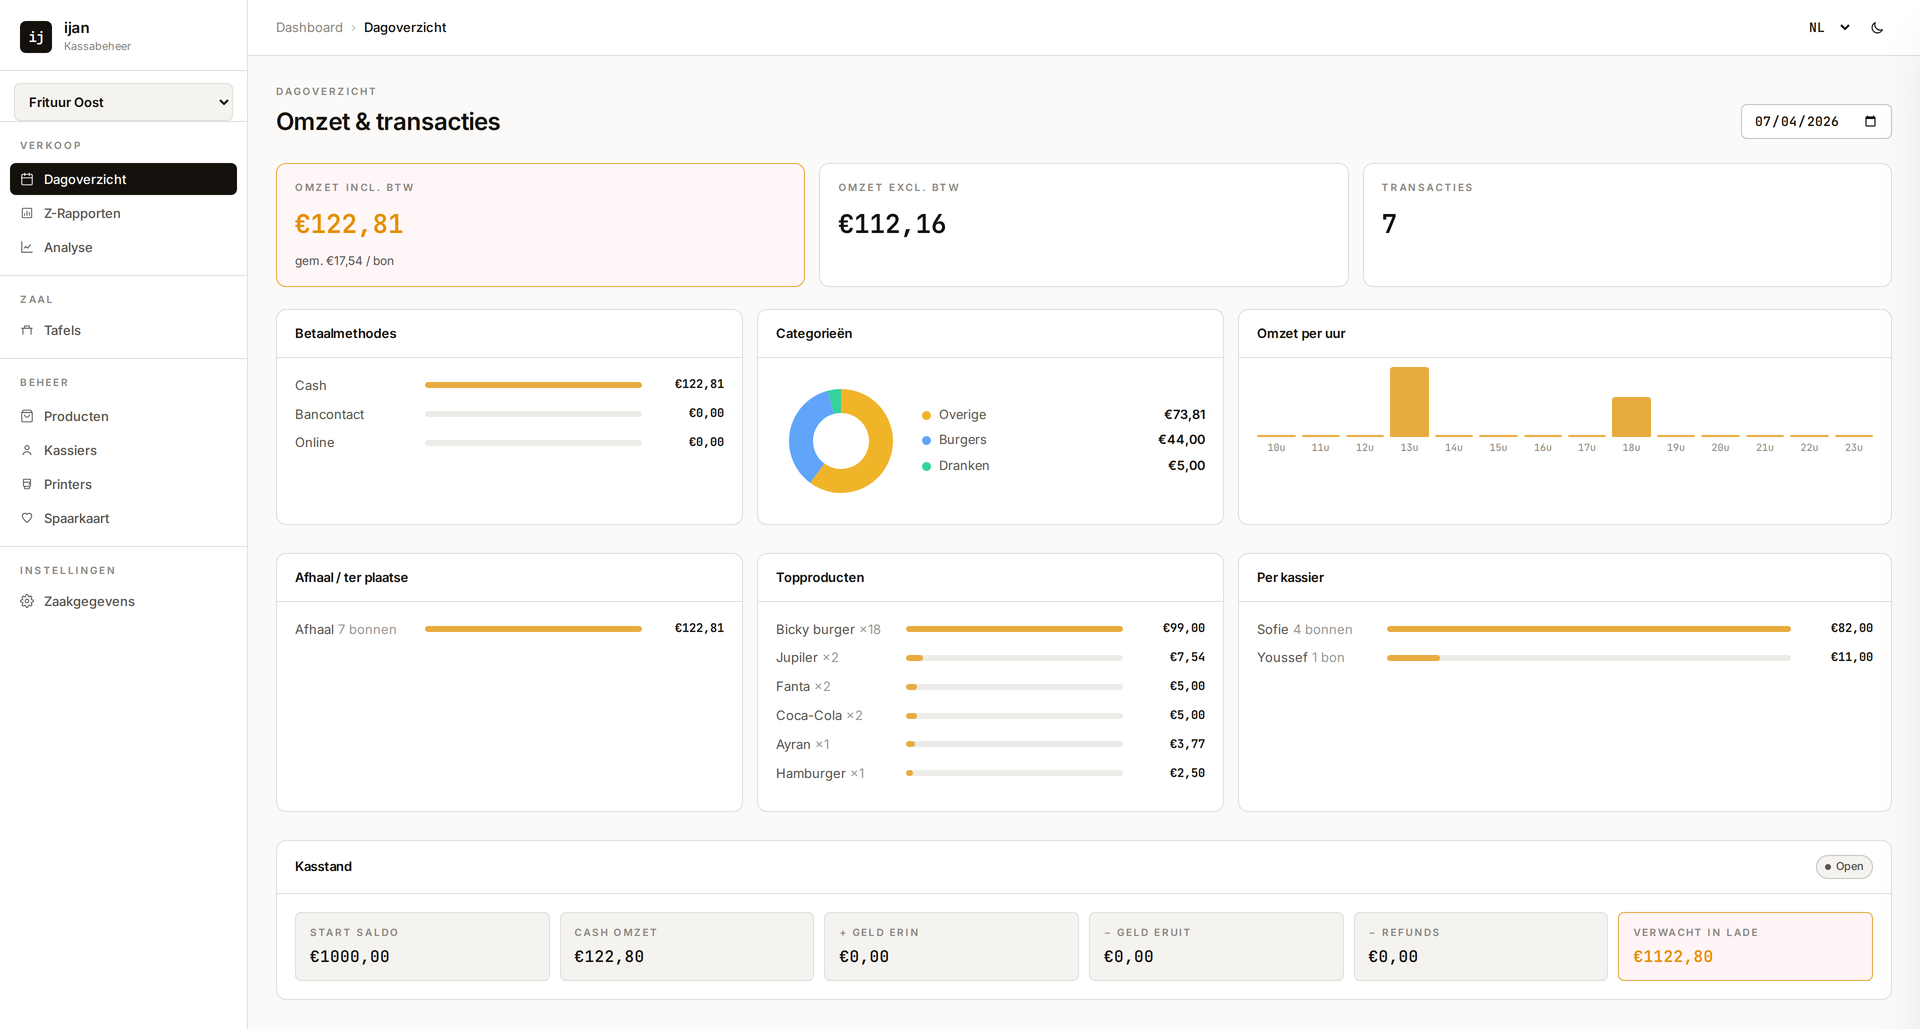Click the Analyse chart icon

(27, 248)
